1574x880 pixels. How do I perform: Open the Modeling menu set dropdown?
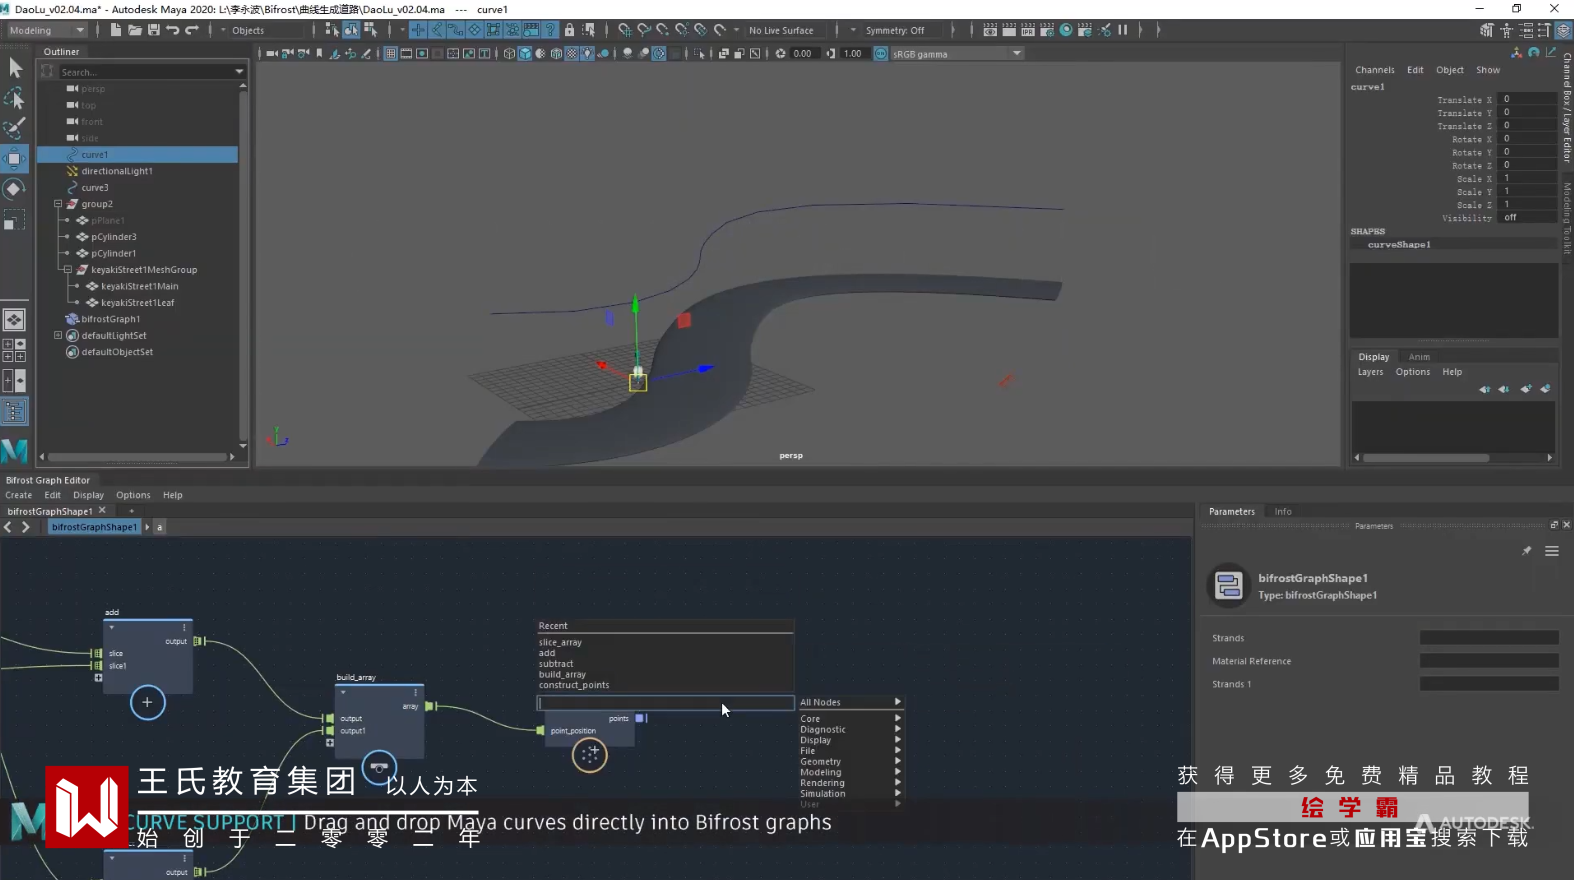click(x=46, y=30)
